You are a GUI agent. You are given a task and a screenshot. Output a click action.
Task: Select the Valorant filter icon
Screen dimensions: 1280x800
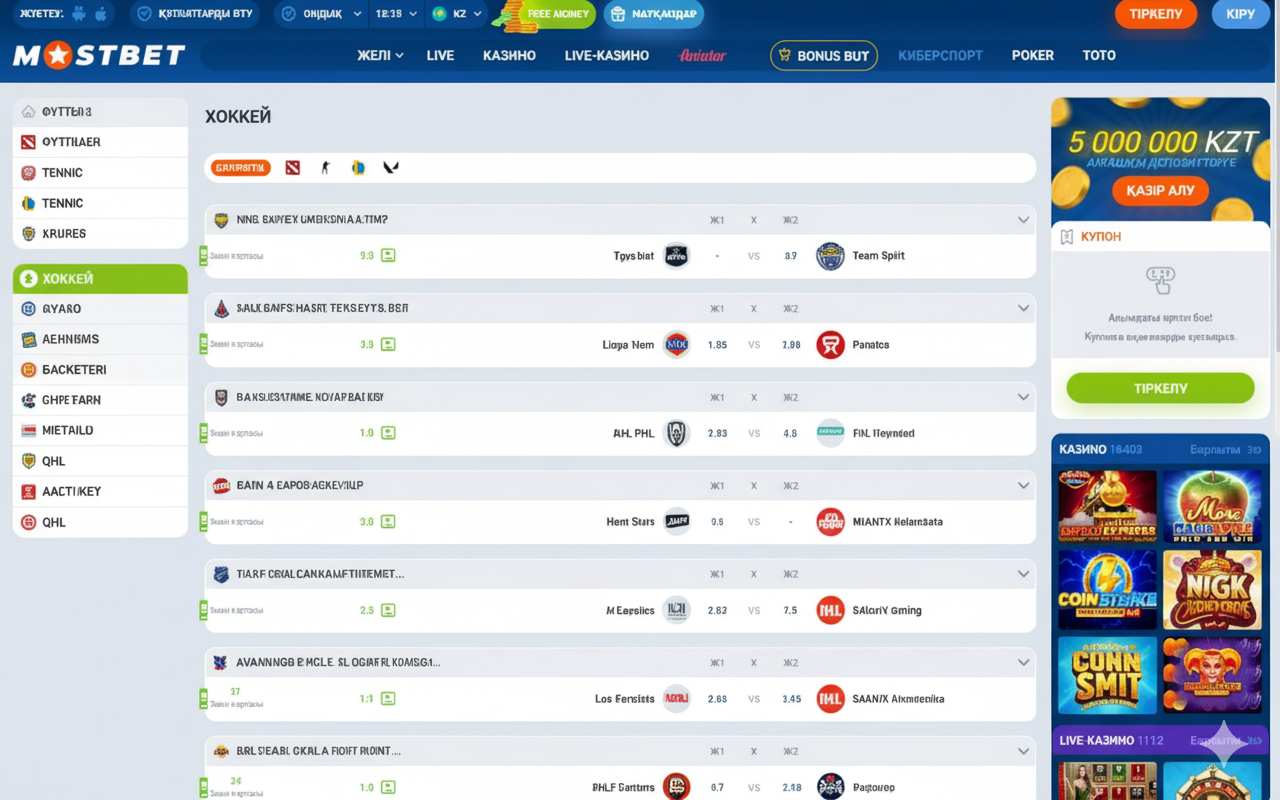391,168
